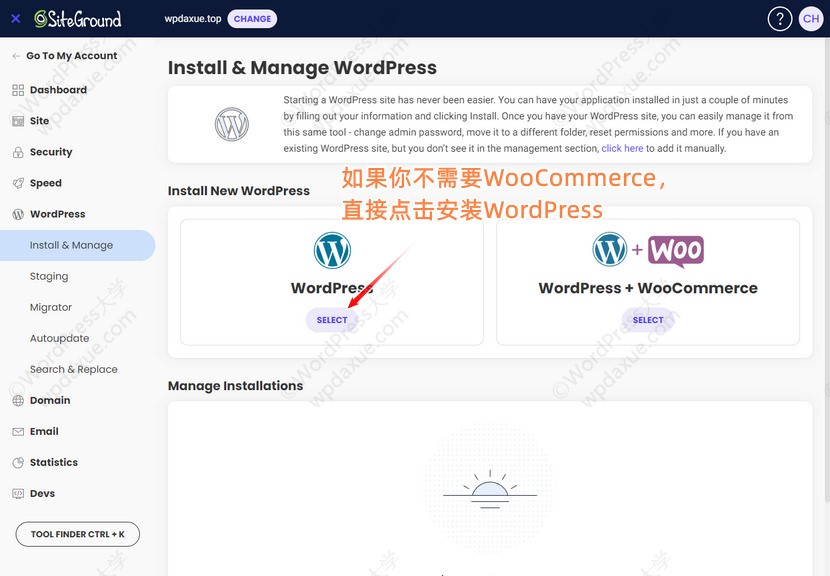This screenshot has width=830, height=576.
Task: Expand the Site menu item
Action: click(40, 121)
